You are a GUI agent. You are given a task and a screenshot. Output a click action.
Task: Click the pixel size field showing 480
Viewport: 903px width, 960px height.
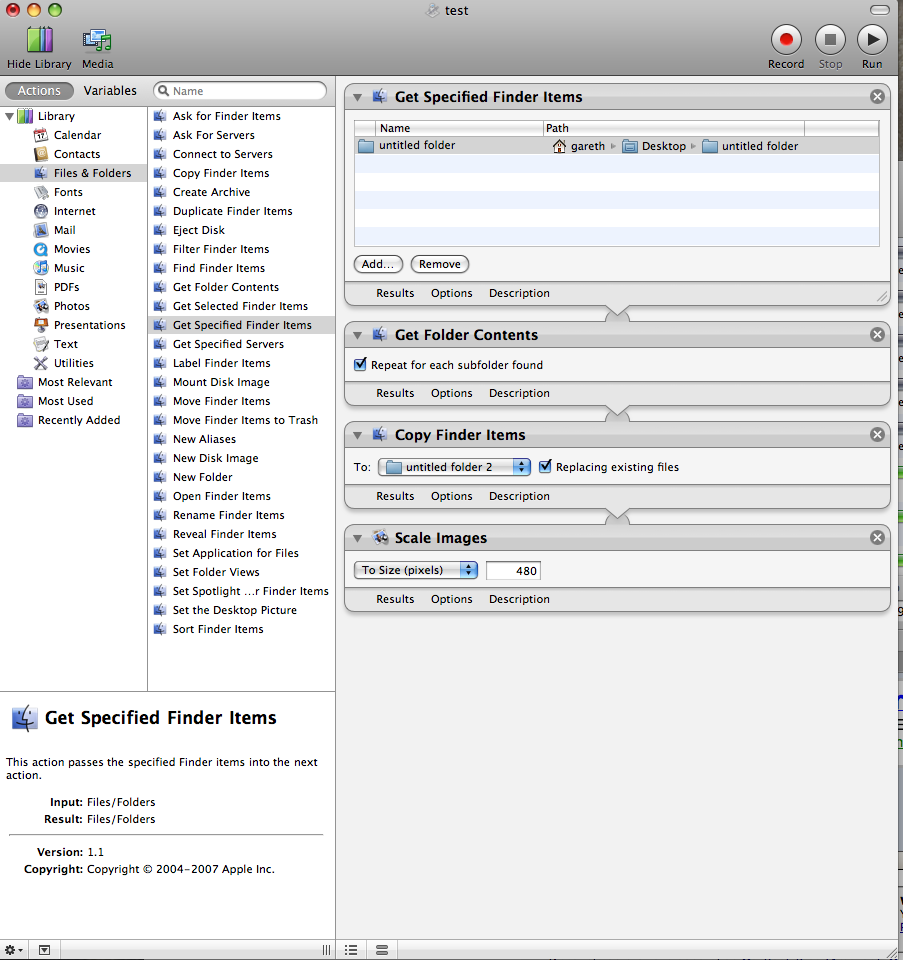[x=513, y=571]
